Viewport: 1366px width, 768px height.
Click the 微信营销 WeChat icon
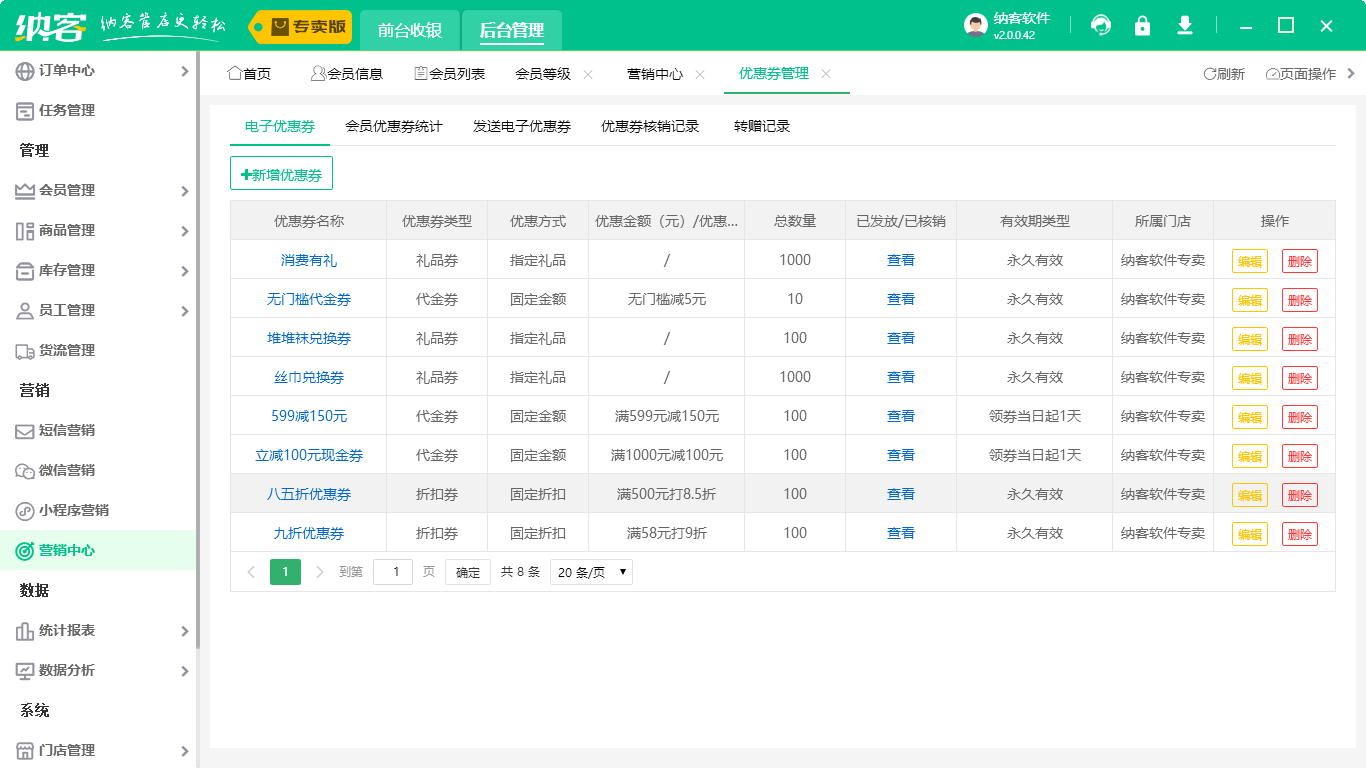25,470
